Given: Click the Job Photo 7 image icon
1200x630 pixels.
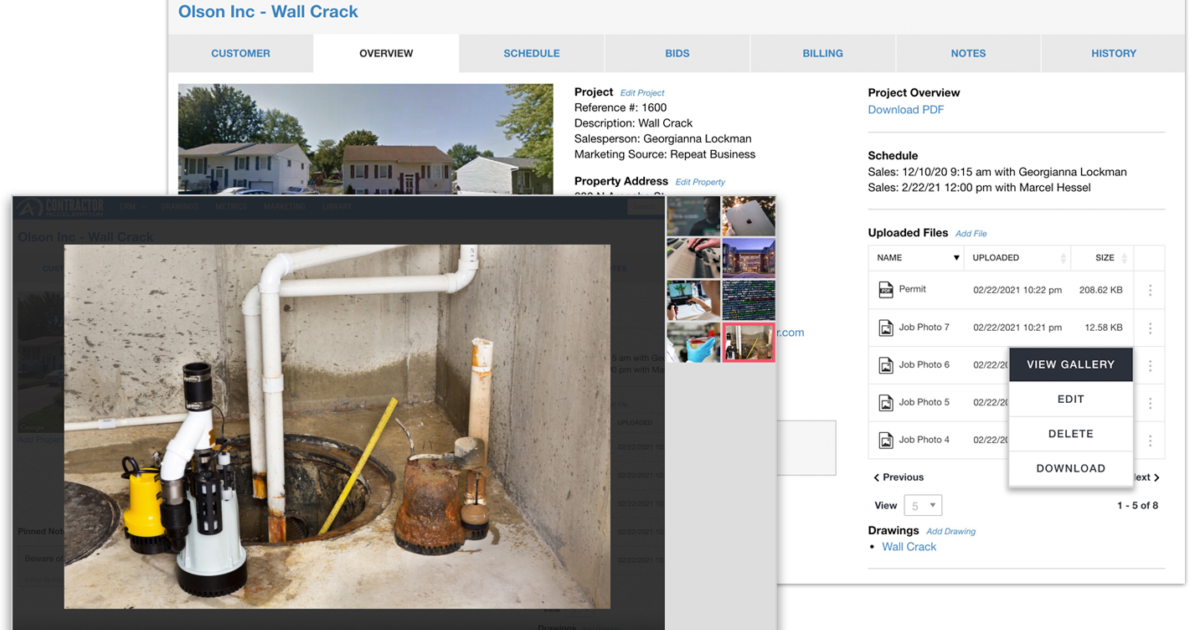Looking at the screenshot, I should (885, 327).
